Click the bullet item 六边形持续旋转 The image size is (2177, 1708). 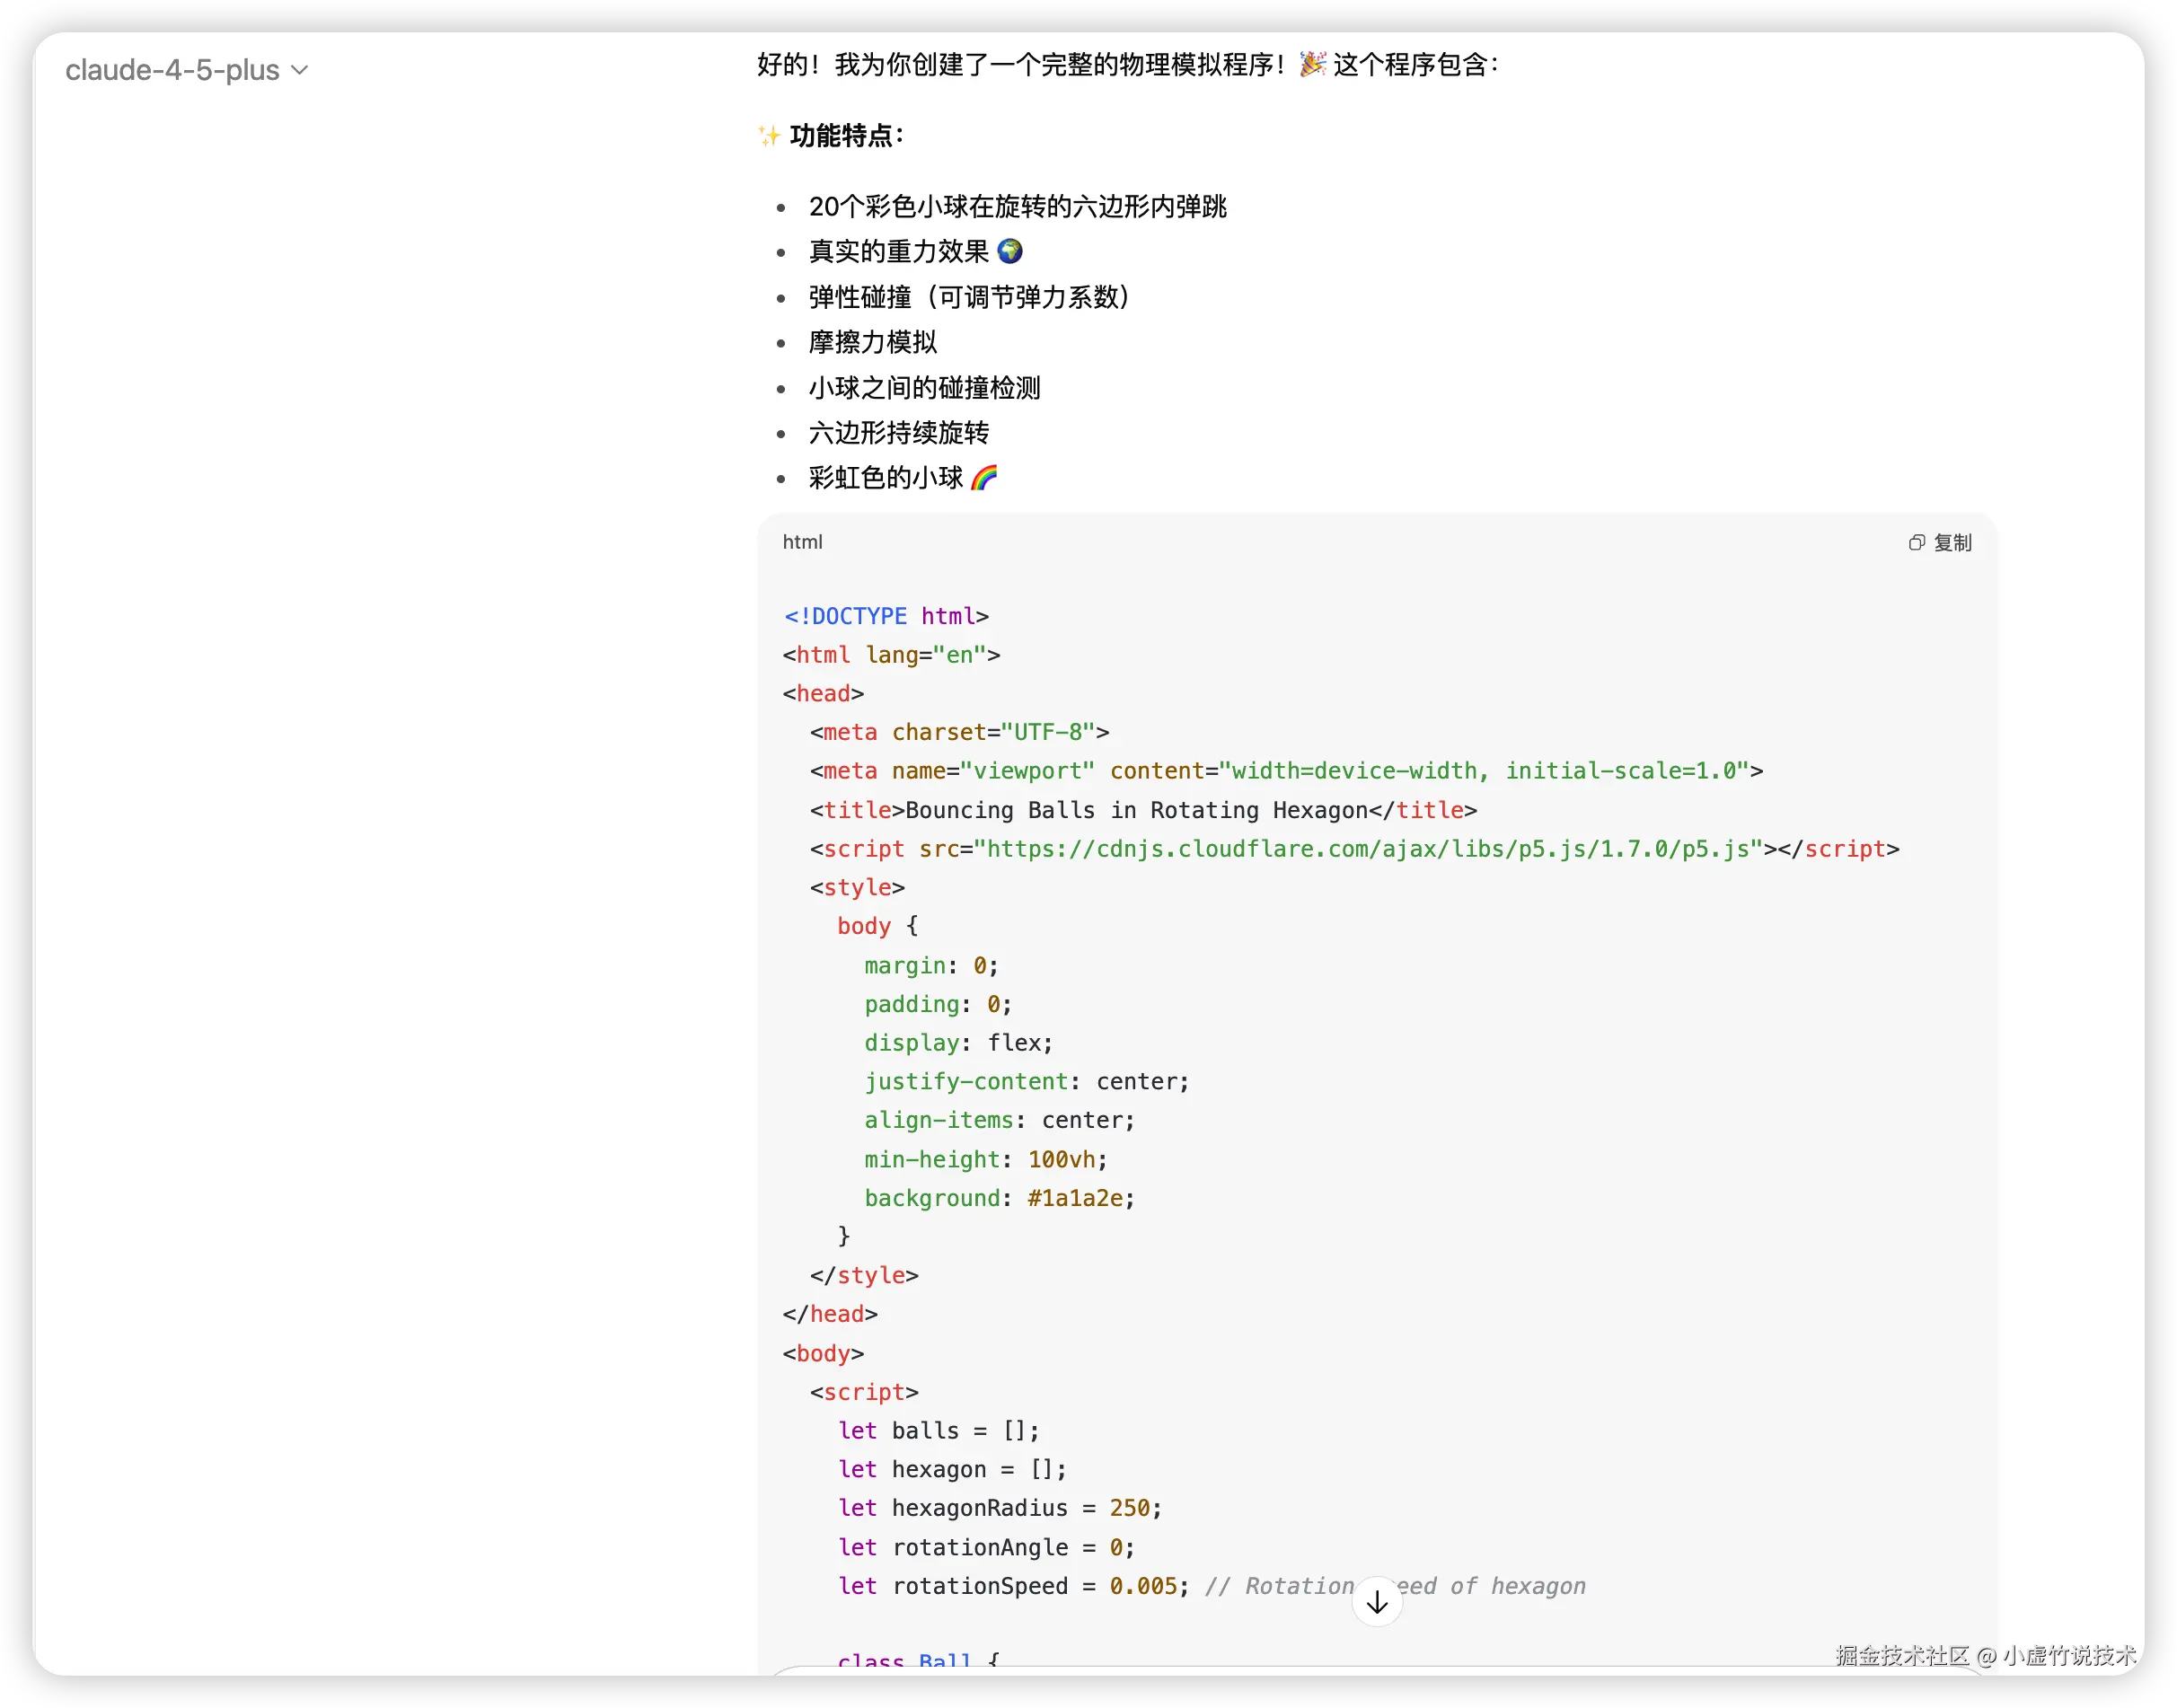point(898,433)
